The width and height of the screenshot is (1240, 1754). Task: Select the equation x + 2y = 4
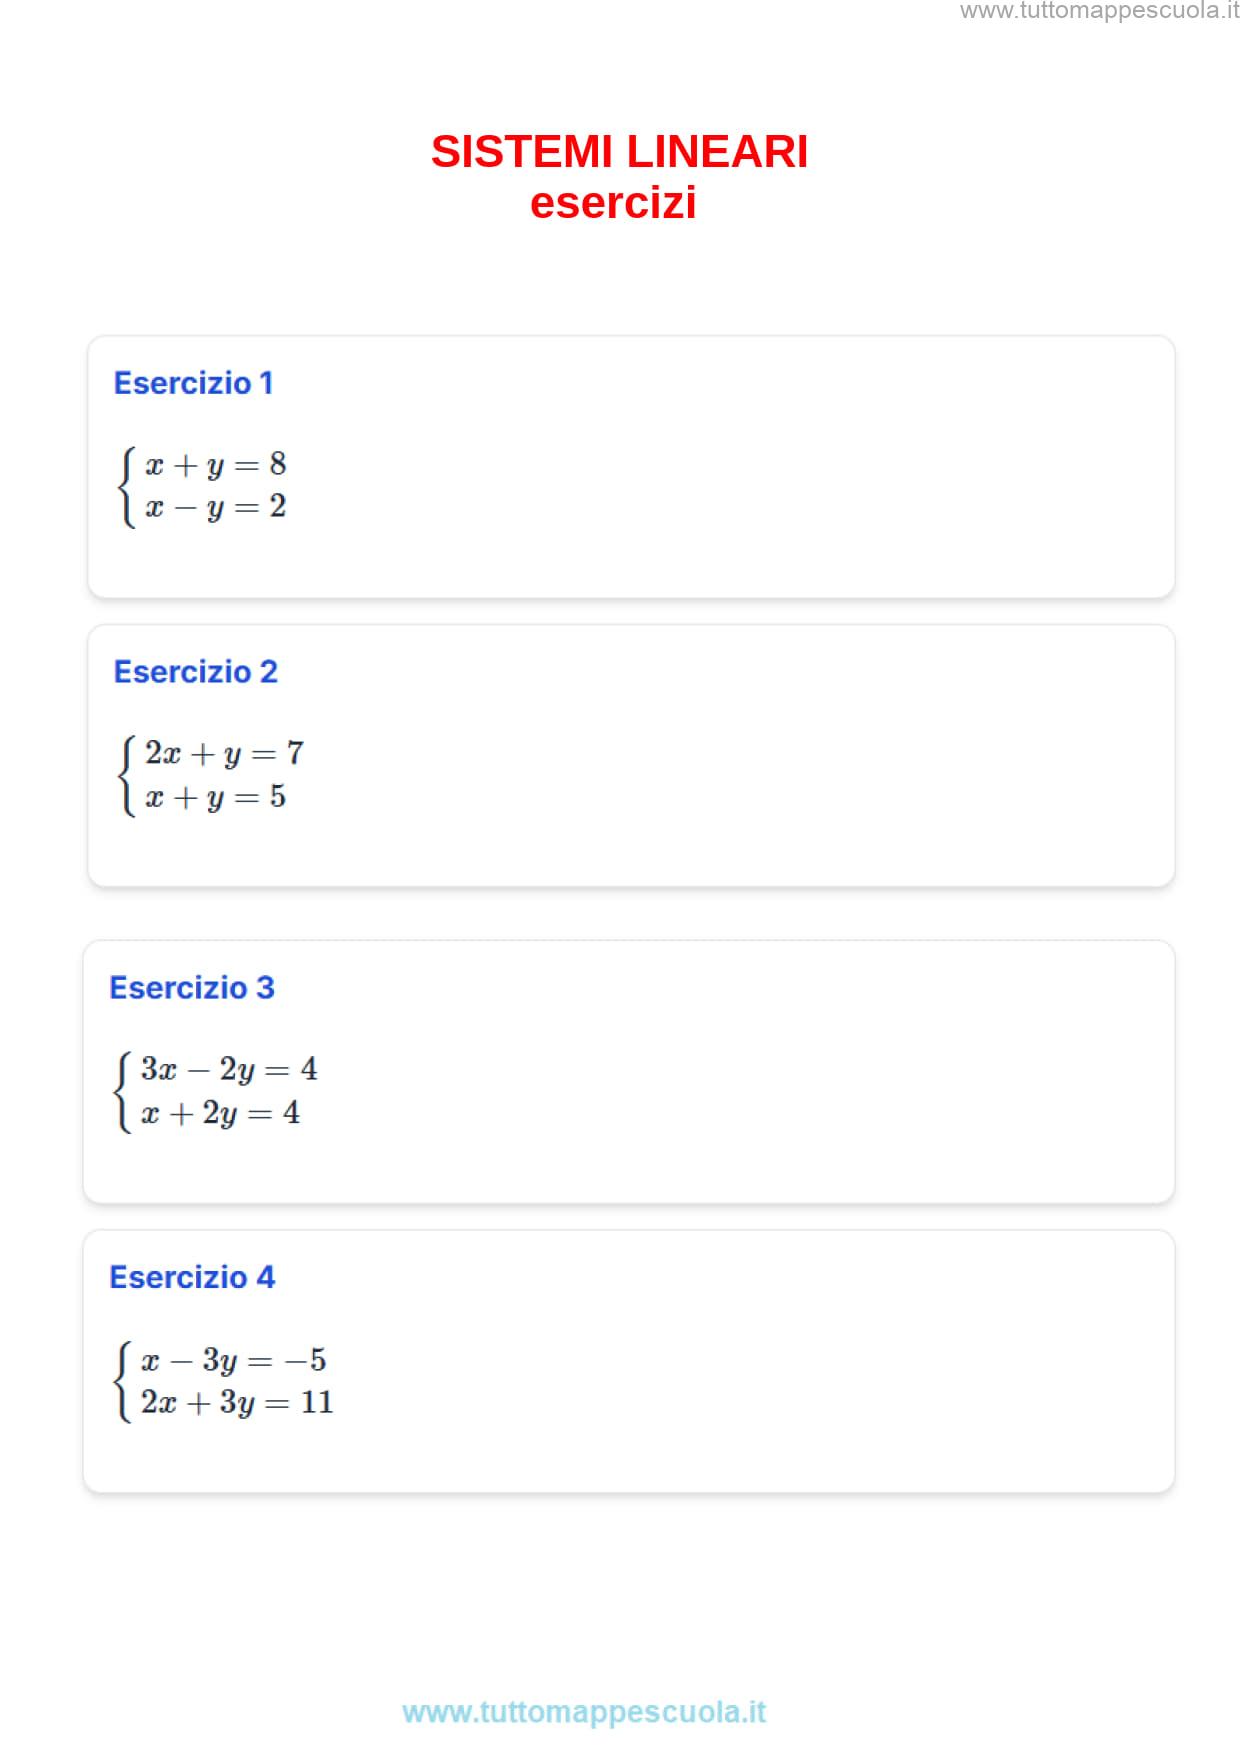coord(220,1113)
